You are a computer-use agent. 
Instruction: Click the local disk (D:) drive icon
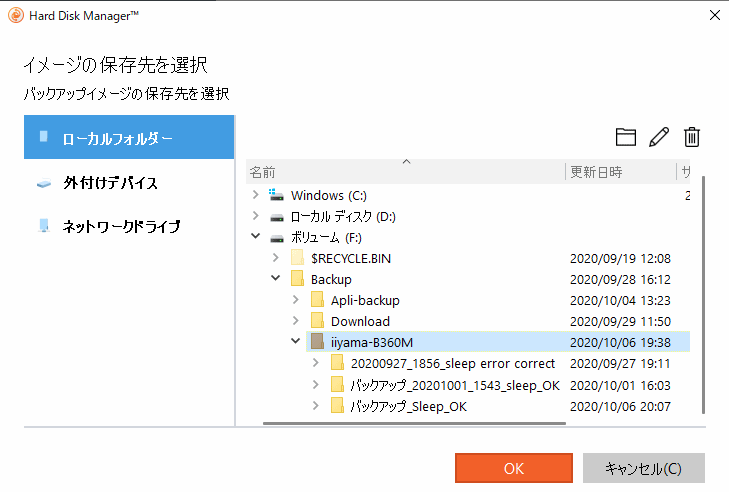[x=277, y=216]
